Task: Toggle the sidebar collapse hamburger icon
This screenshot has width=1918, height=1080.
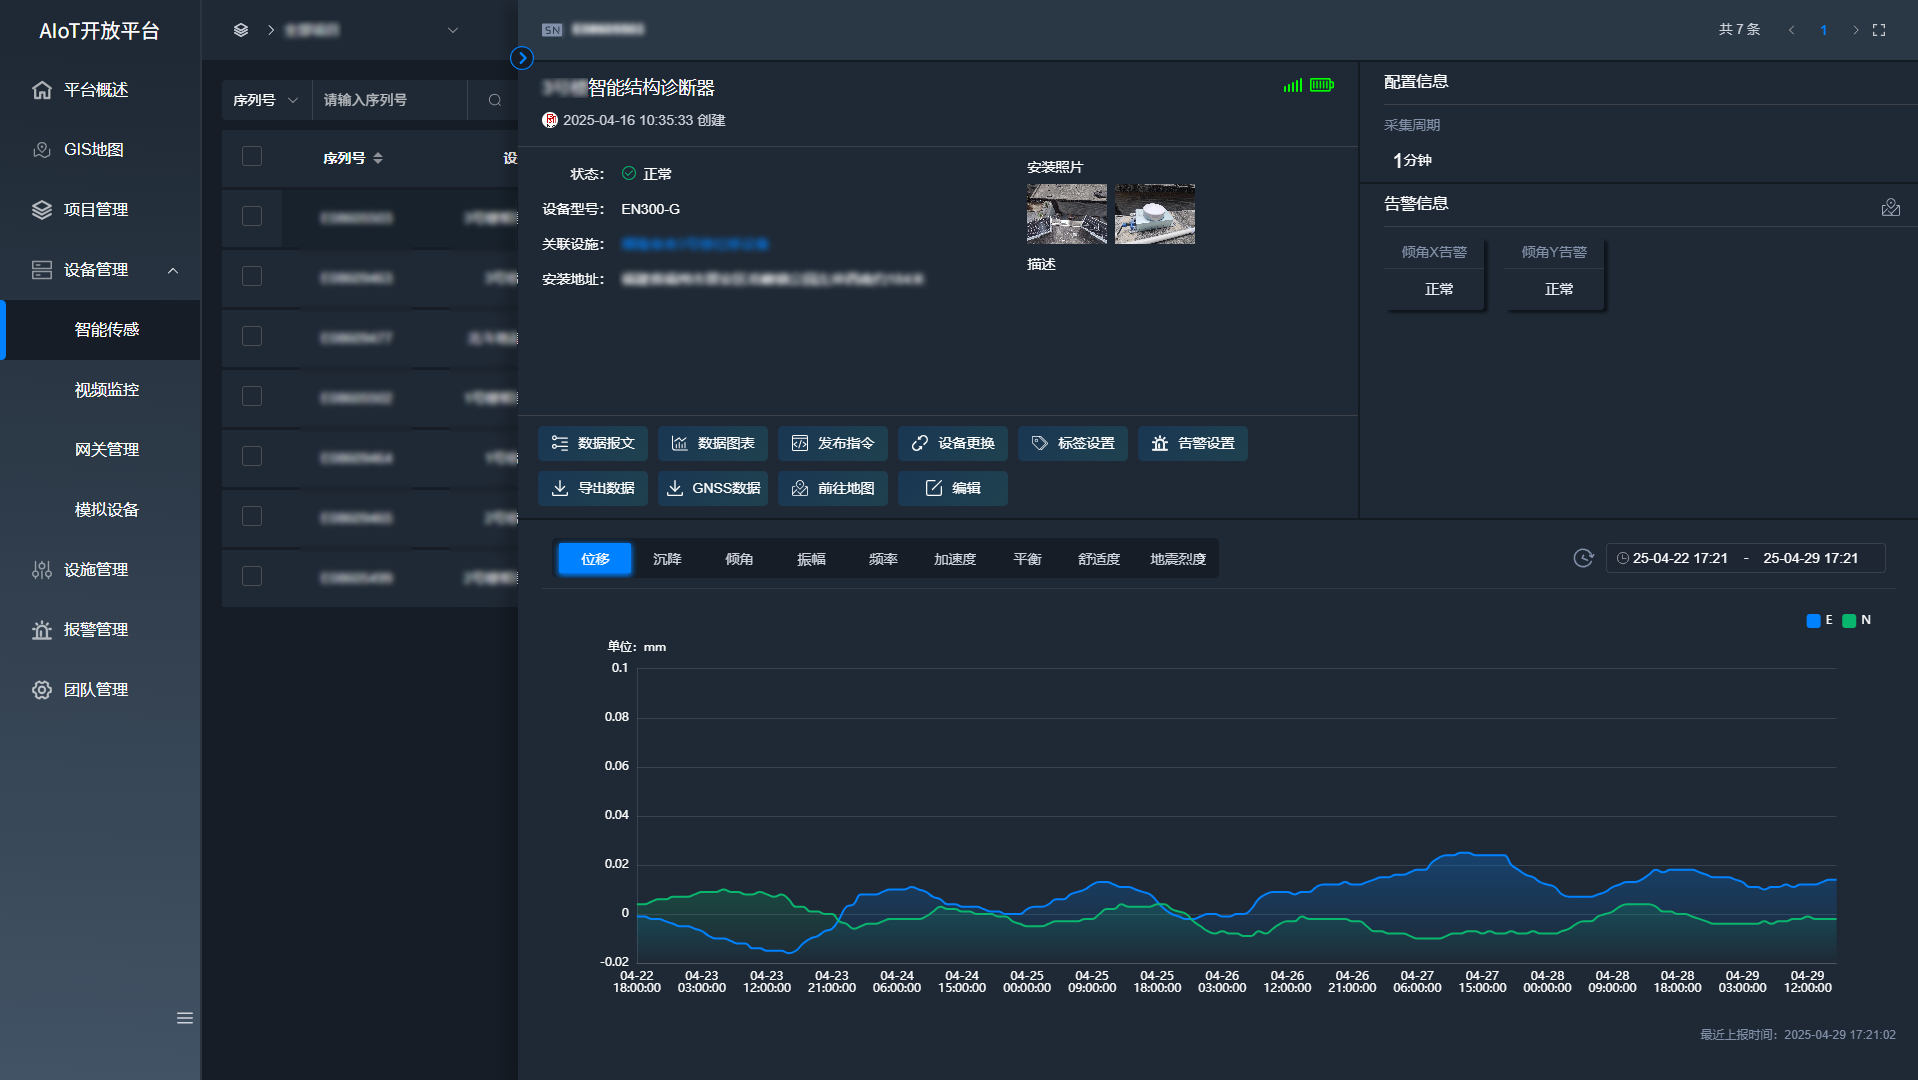Action: tap(185, 1018)
